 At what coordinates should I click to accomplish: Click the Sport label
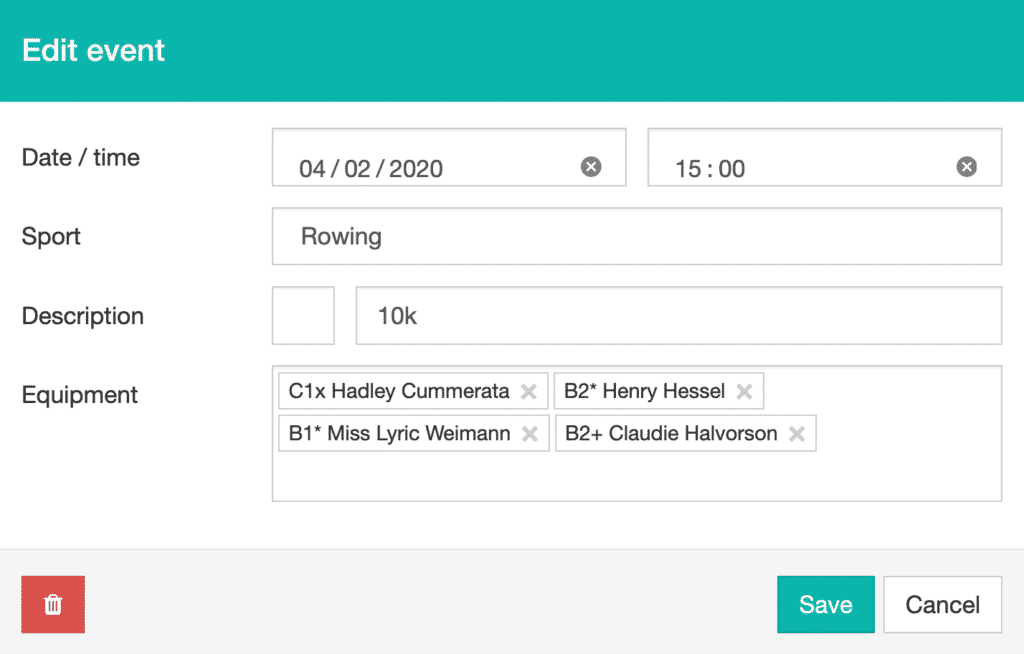51,237
